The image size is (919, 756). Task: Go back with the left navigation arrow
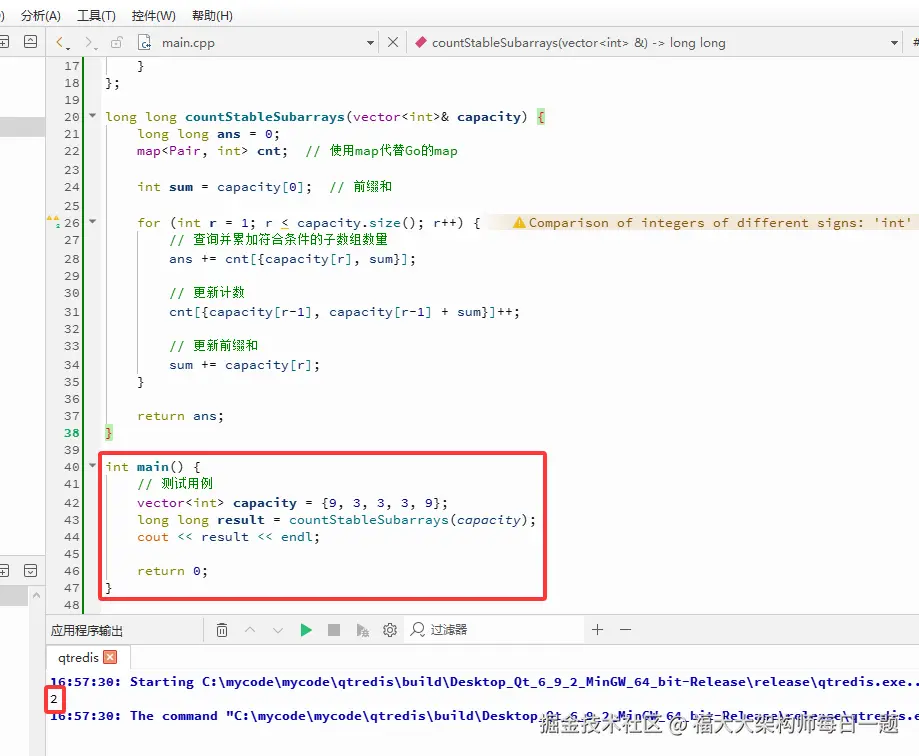click(x=61, y=42)
